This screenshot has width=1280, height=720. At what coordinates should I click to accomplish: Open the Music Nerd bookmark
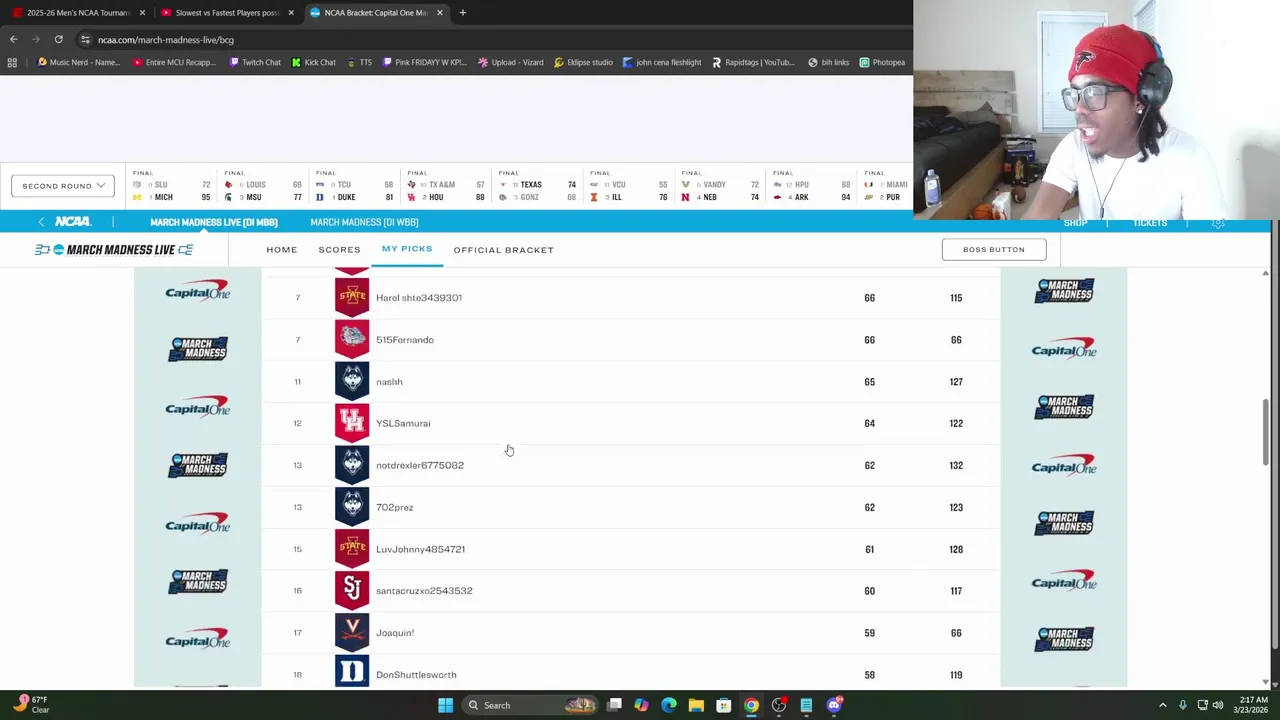pyautogui.click(x=76, y=62)
